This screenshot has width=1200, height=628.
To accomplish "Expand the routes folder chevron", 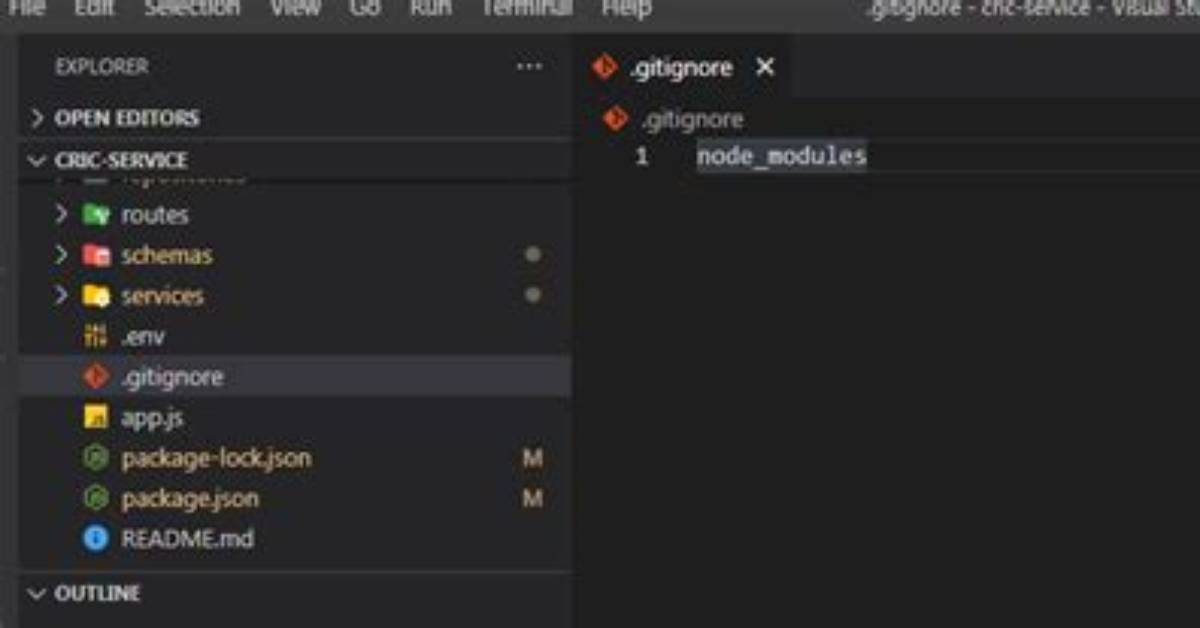I will [62, 214].
